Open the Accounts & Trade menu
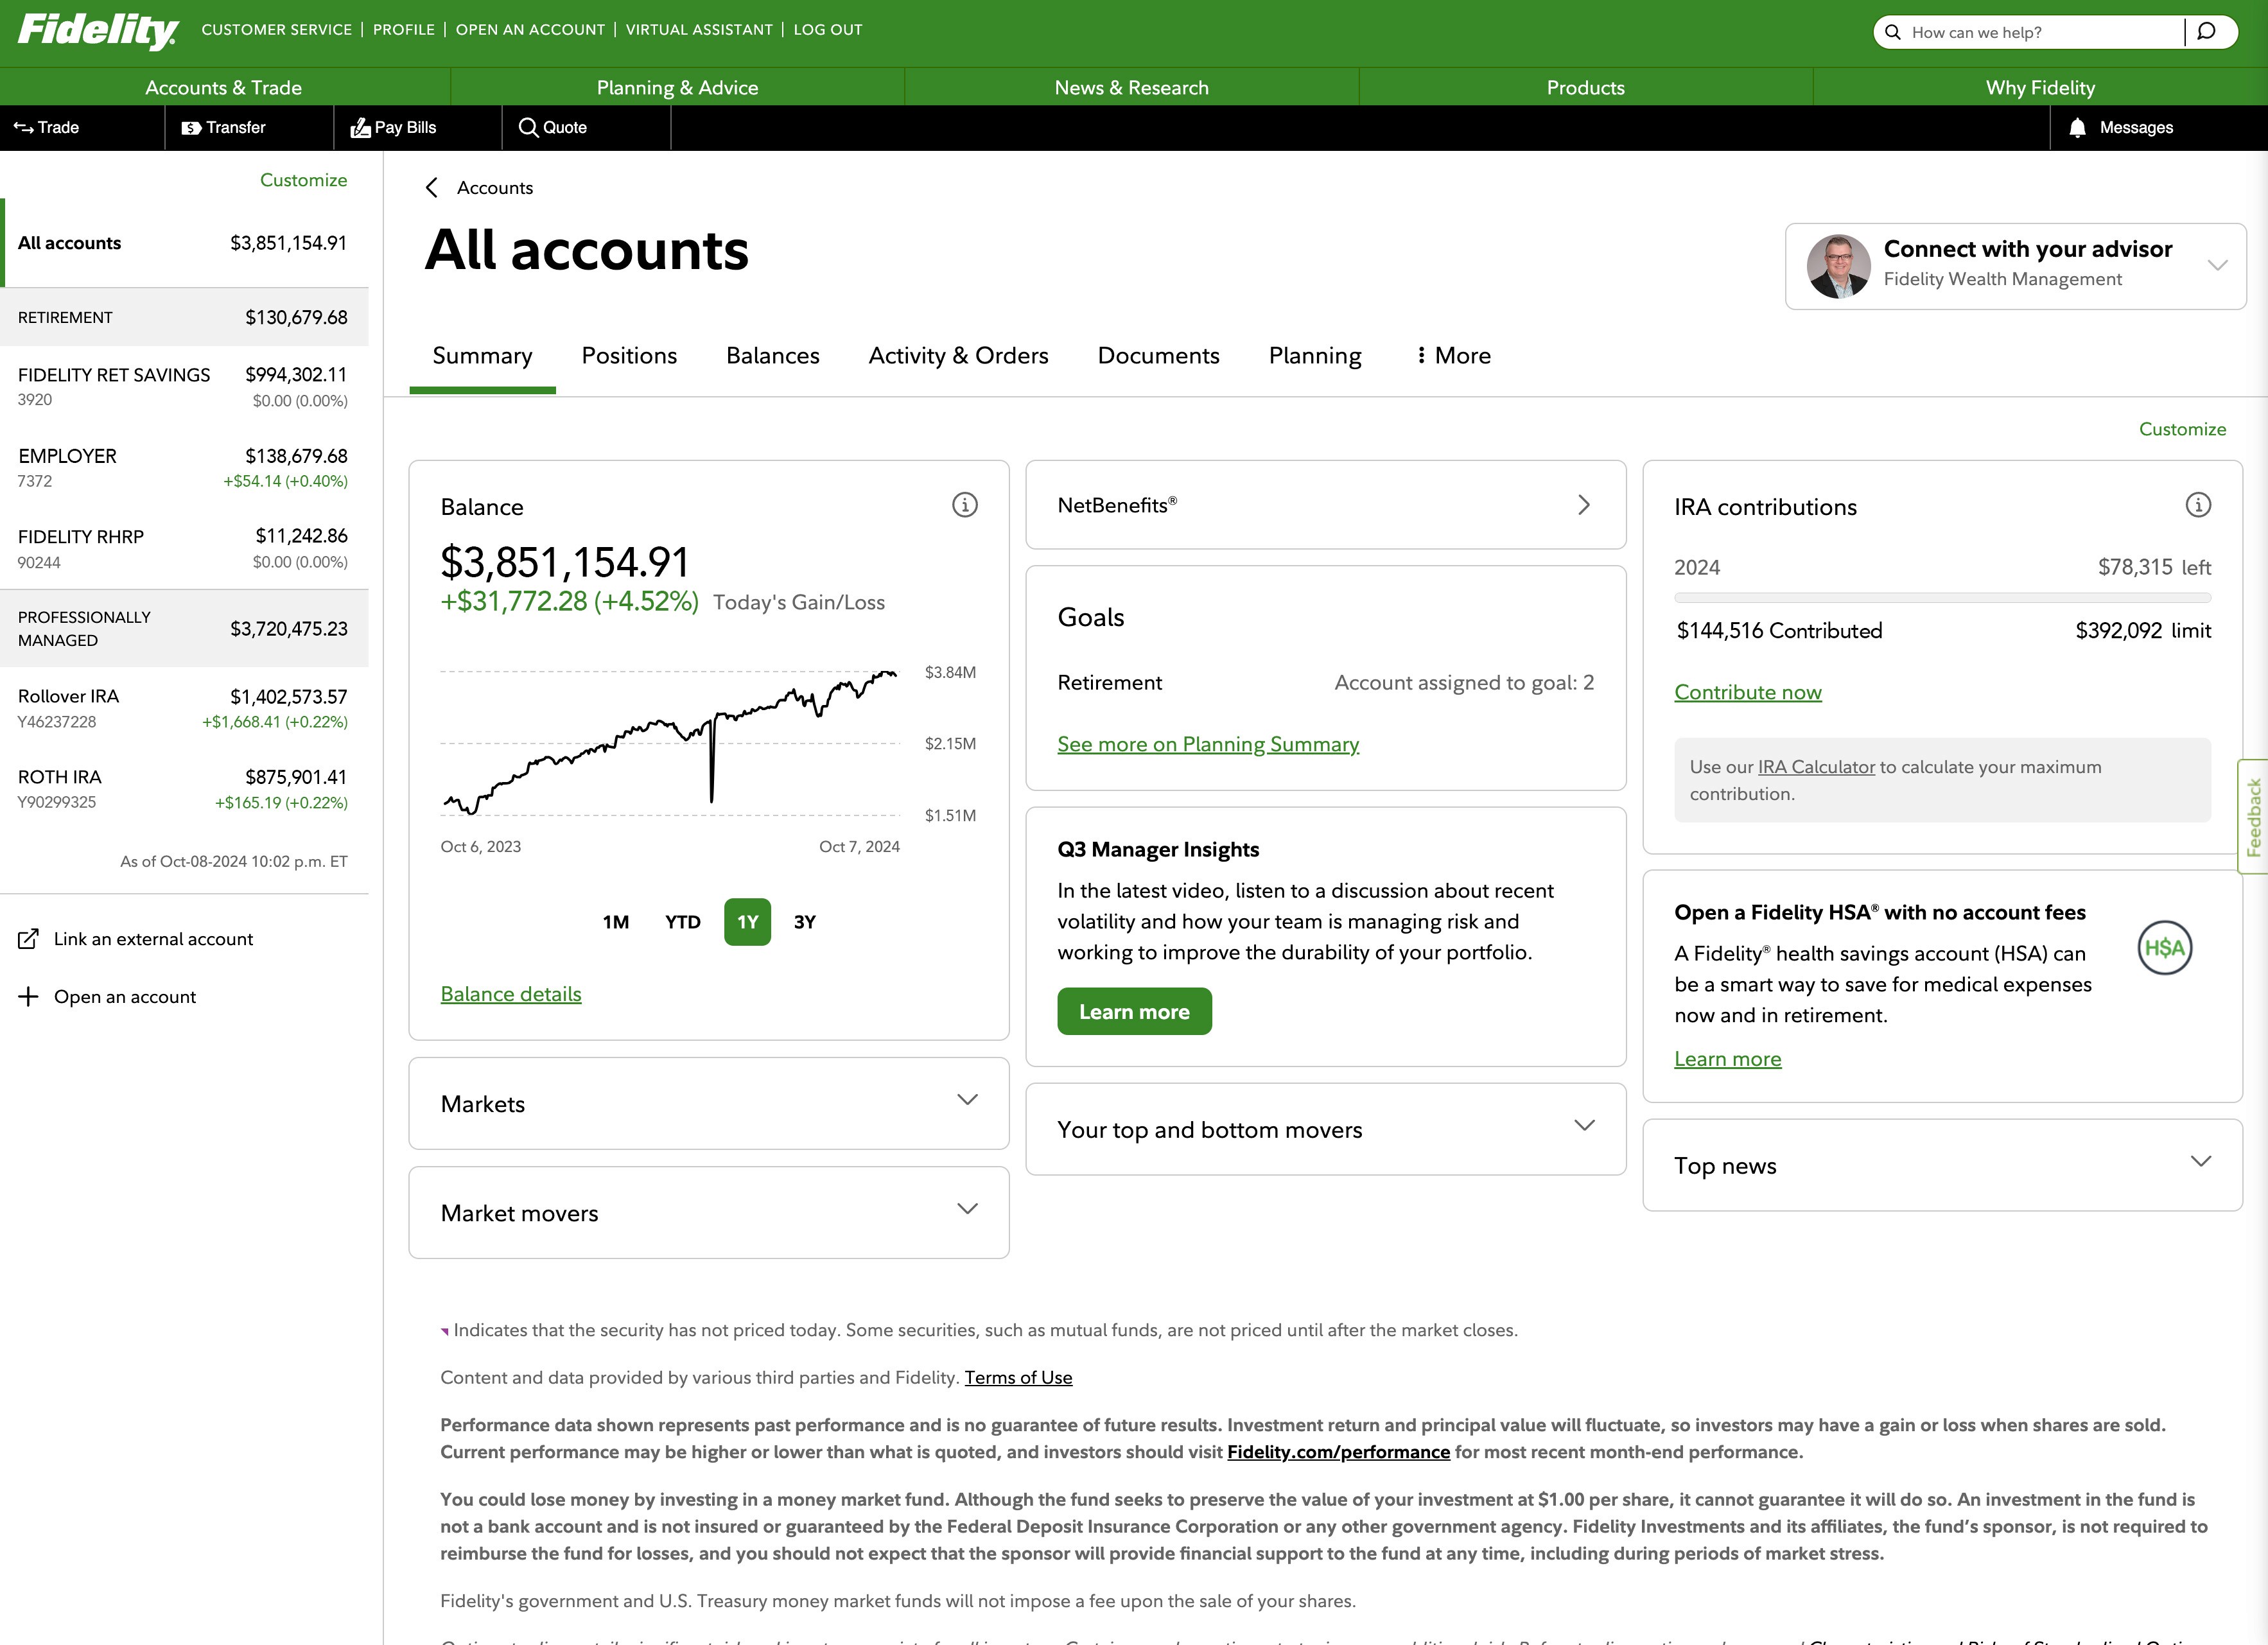2268x1645 pixels. [x=224, y=88]
